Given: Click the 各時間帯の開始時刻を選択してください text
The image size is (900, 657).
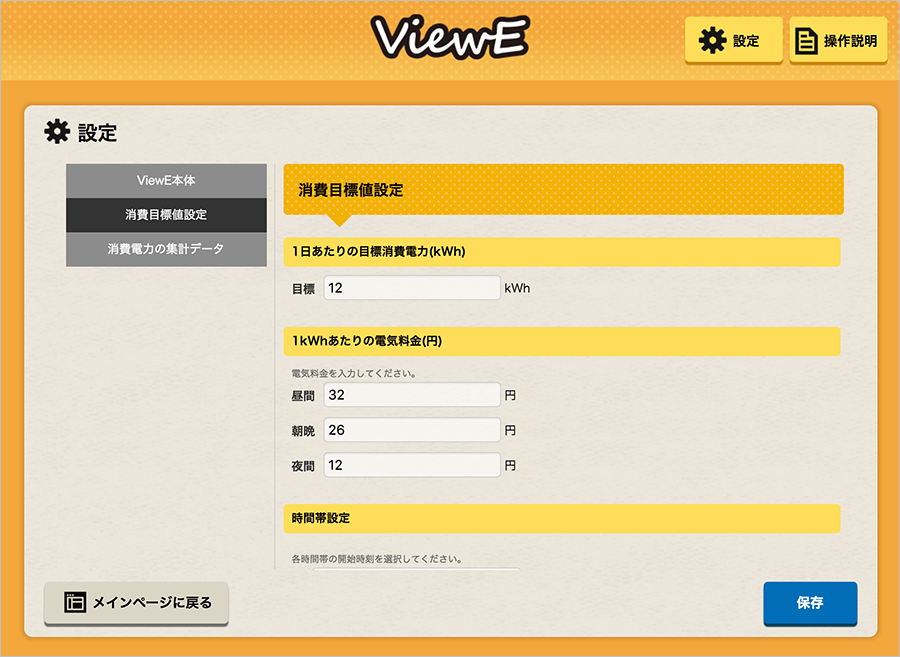Looking at the screenshot, I should coord(377,559).
